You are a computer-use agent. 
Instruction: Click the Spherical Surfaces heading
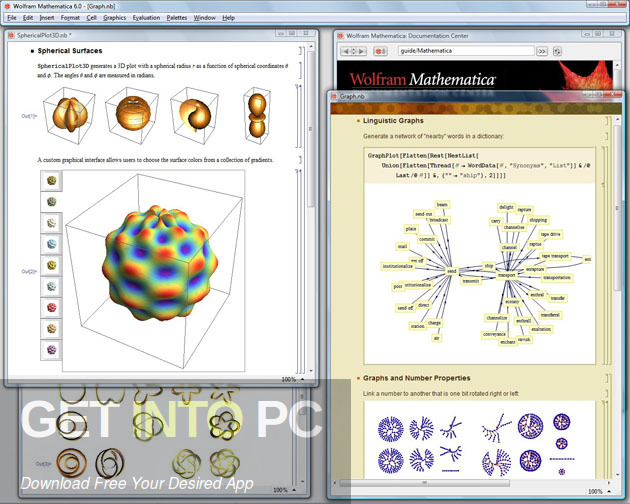[70, 51]
